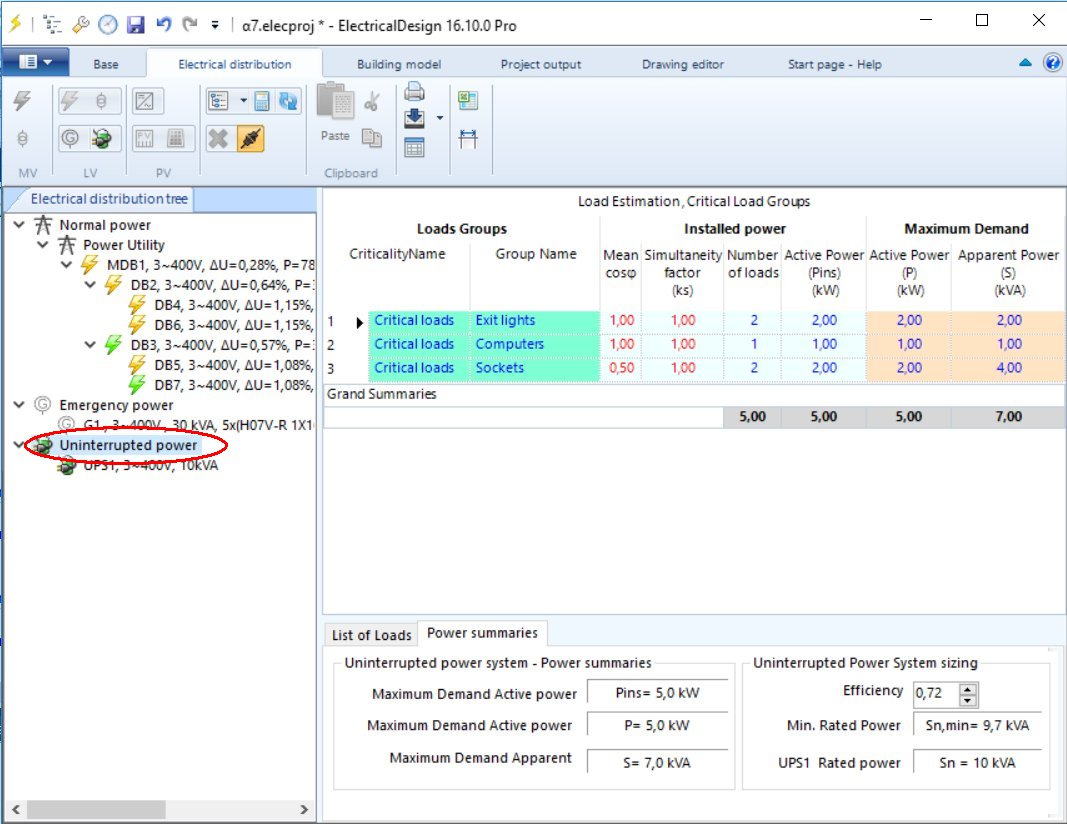Click the Excel export icon
This screenshot has width=1067, height=824.
[x=467, y=100]
